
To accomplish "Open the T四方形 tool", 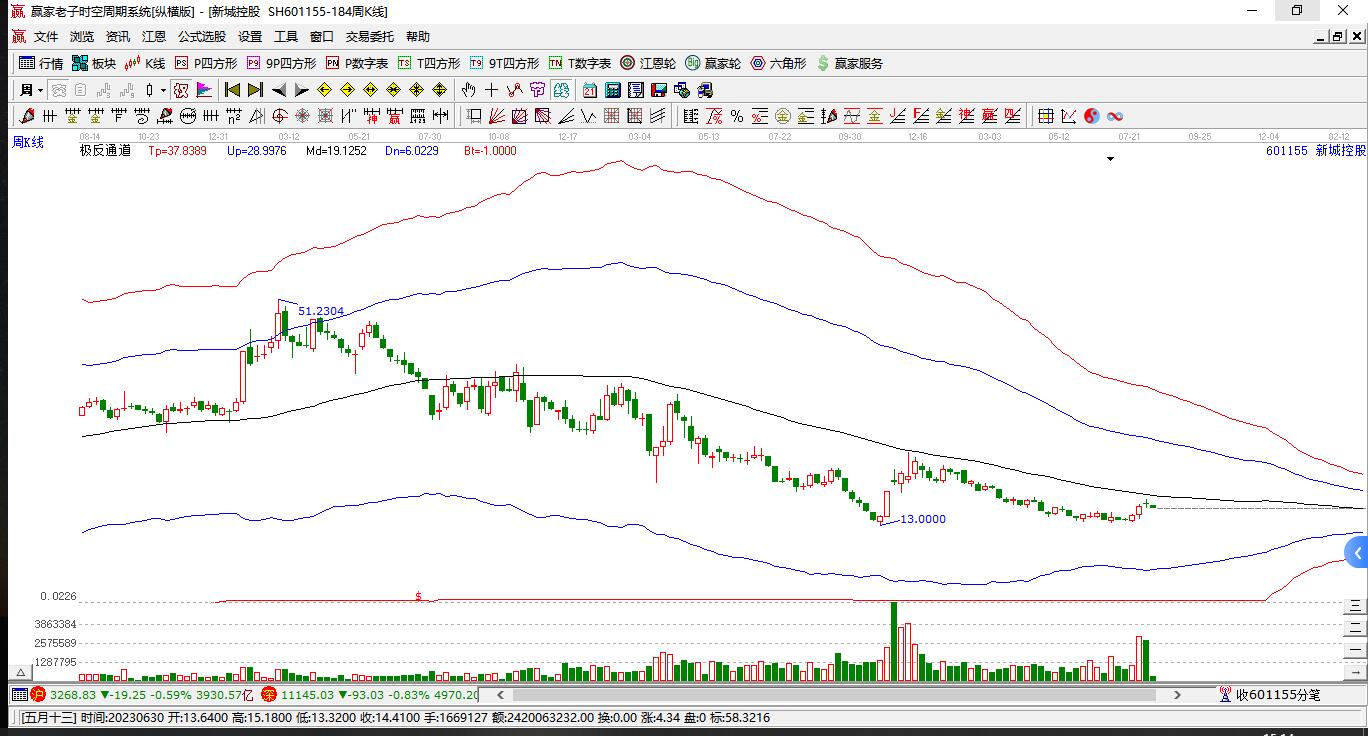I will coord(429,63).
